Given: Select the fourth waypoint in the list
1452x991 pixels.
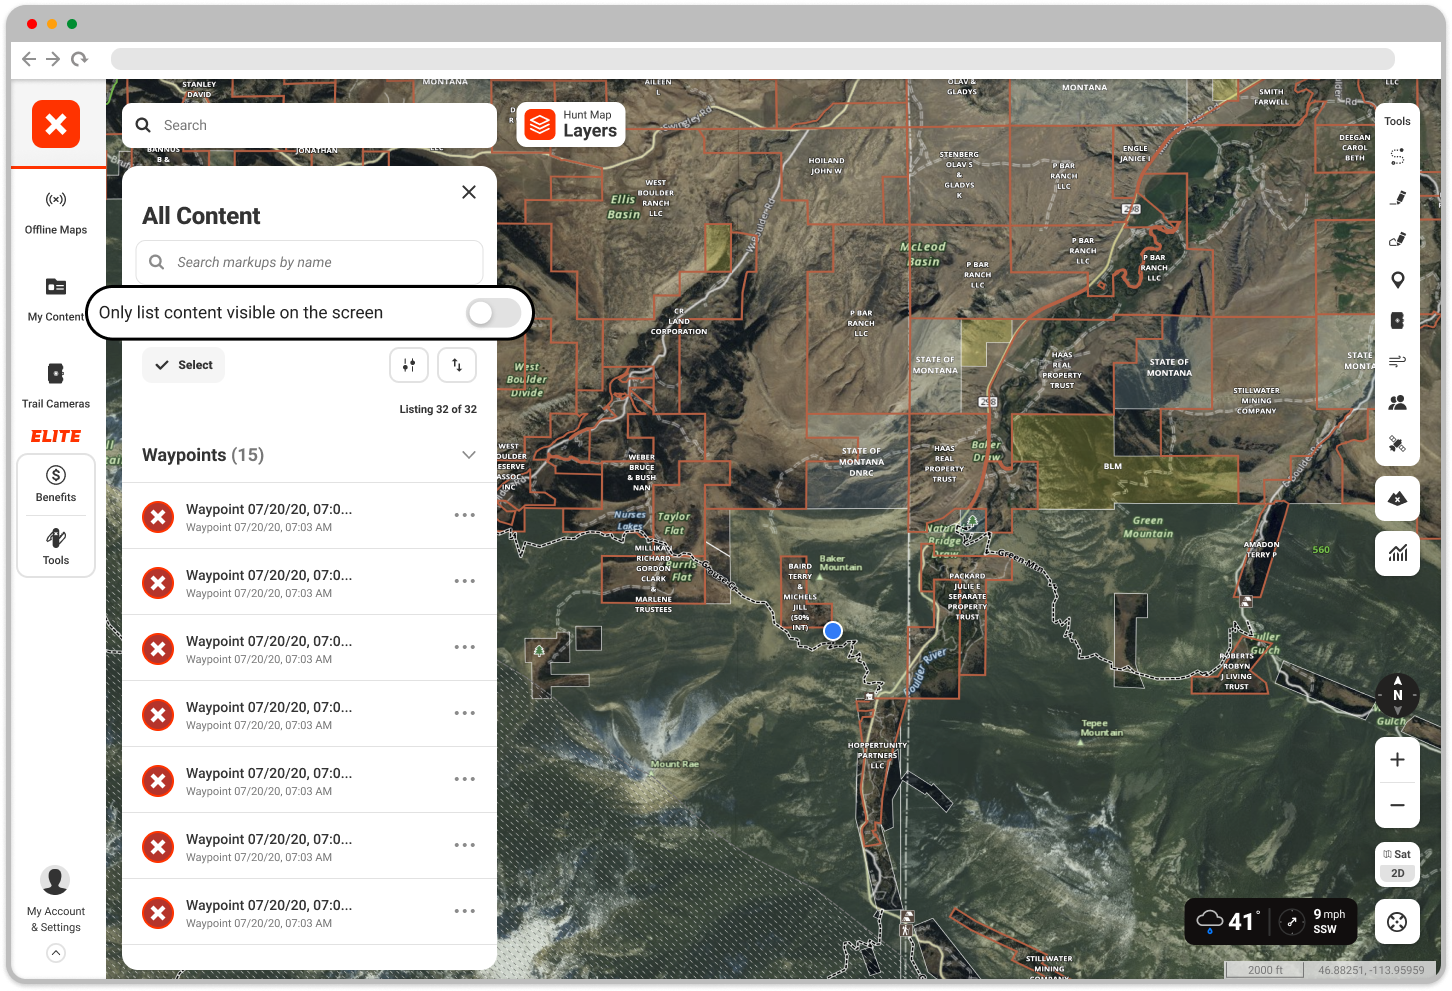Looking at the screenshot, I should click(310, 714).
